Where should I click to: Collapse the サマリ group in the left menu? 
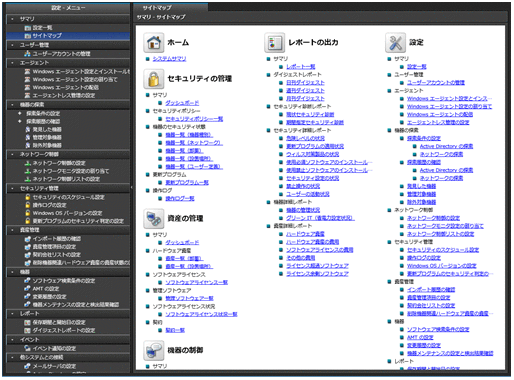12,19
